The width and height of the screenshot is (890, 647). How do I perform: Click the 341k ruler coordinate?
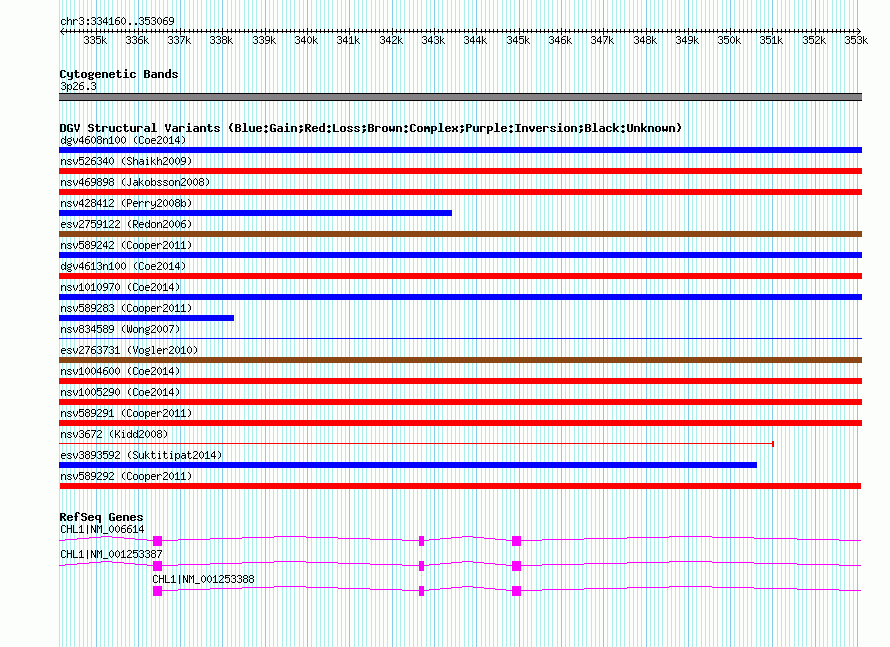coord(348,40)
